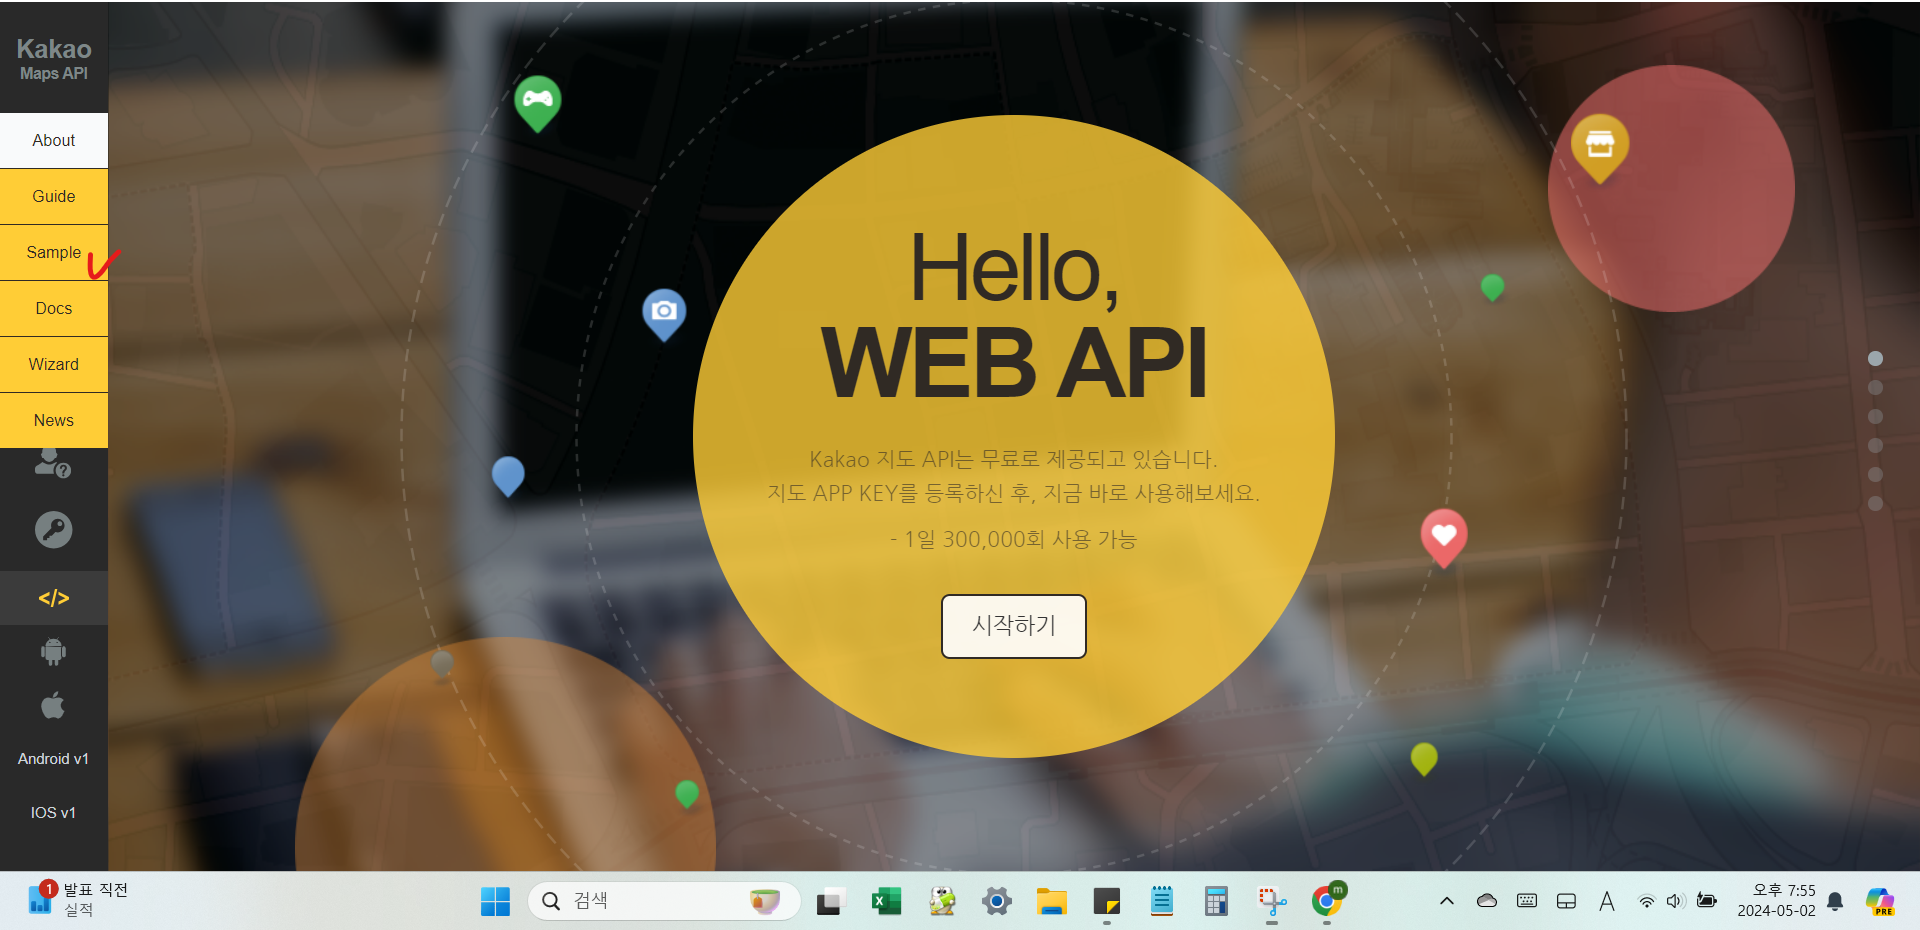This screenshot has height=930, width=1920.
Task: Select the Android robot icon
Action: 54,652
